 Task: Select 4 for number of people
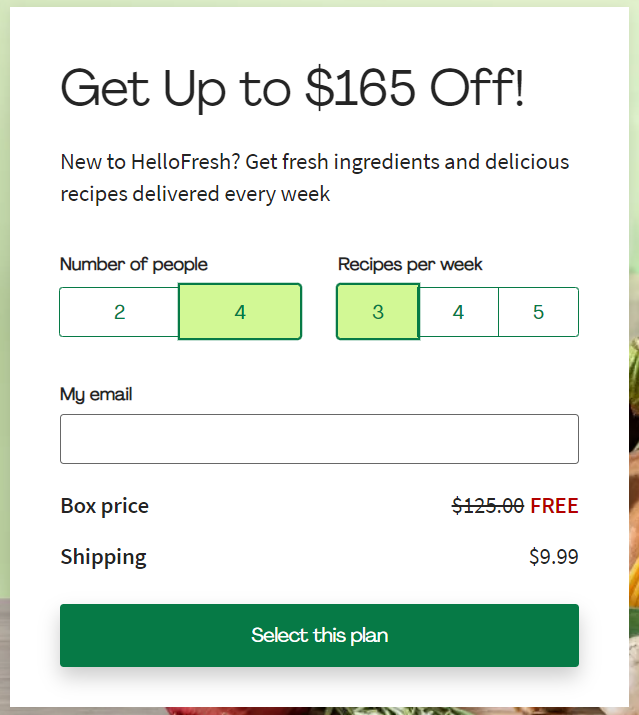click(240, 312)
